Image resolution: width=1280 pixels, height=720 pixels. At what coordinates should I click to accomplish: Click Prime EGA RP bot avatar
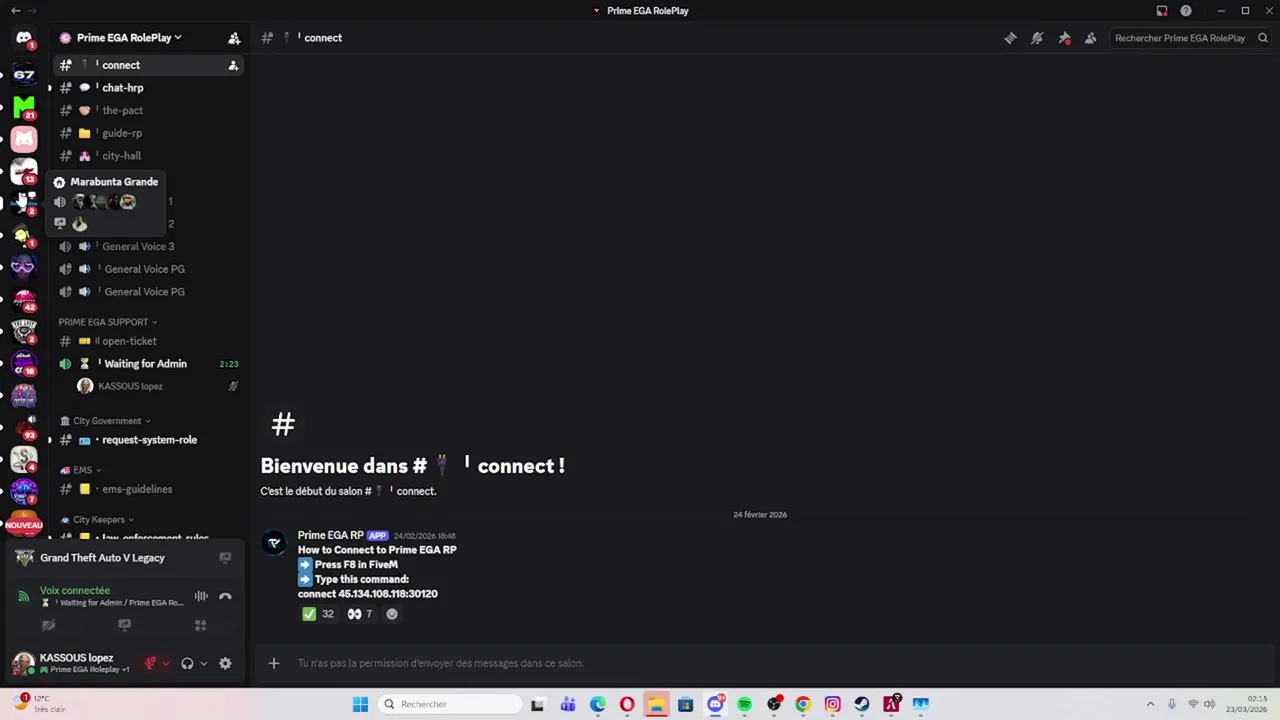pyautogui.click(x=274, y=544)
